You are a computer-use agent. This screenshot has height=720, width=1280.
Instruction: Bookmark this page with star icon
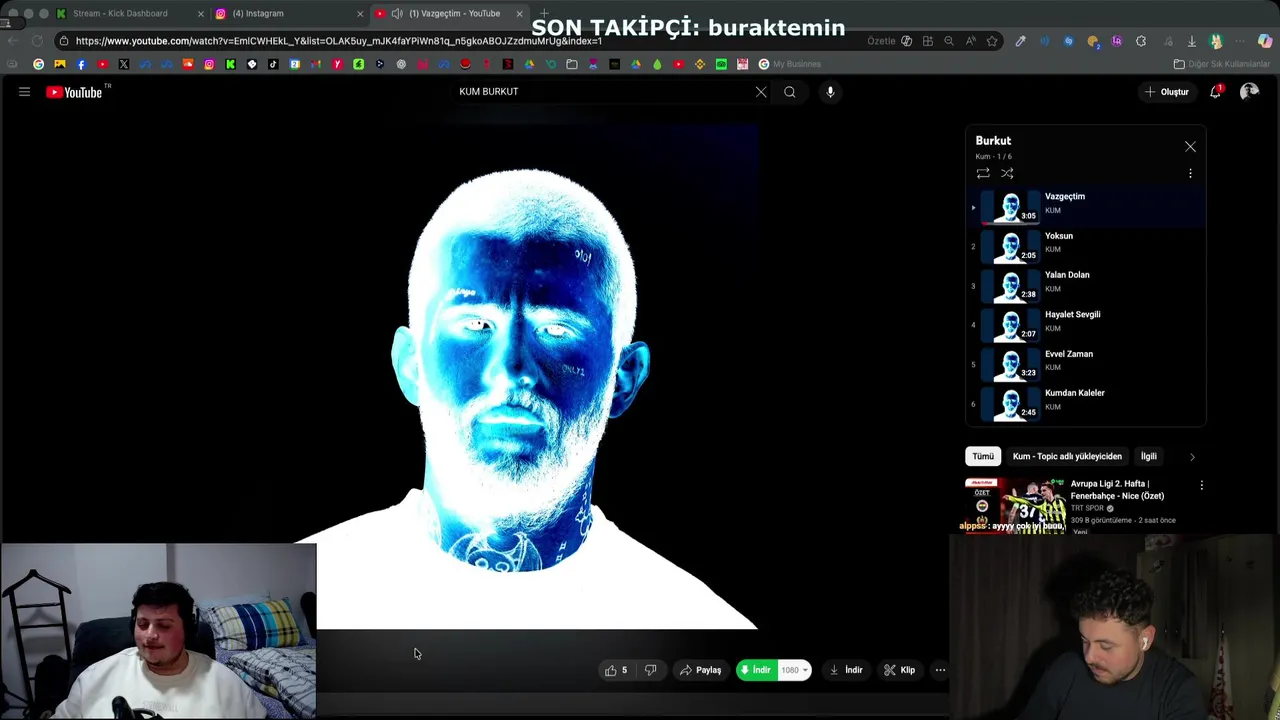point(992,41)
